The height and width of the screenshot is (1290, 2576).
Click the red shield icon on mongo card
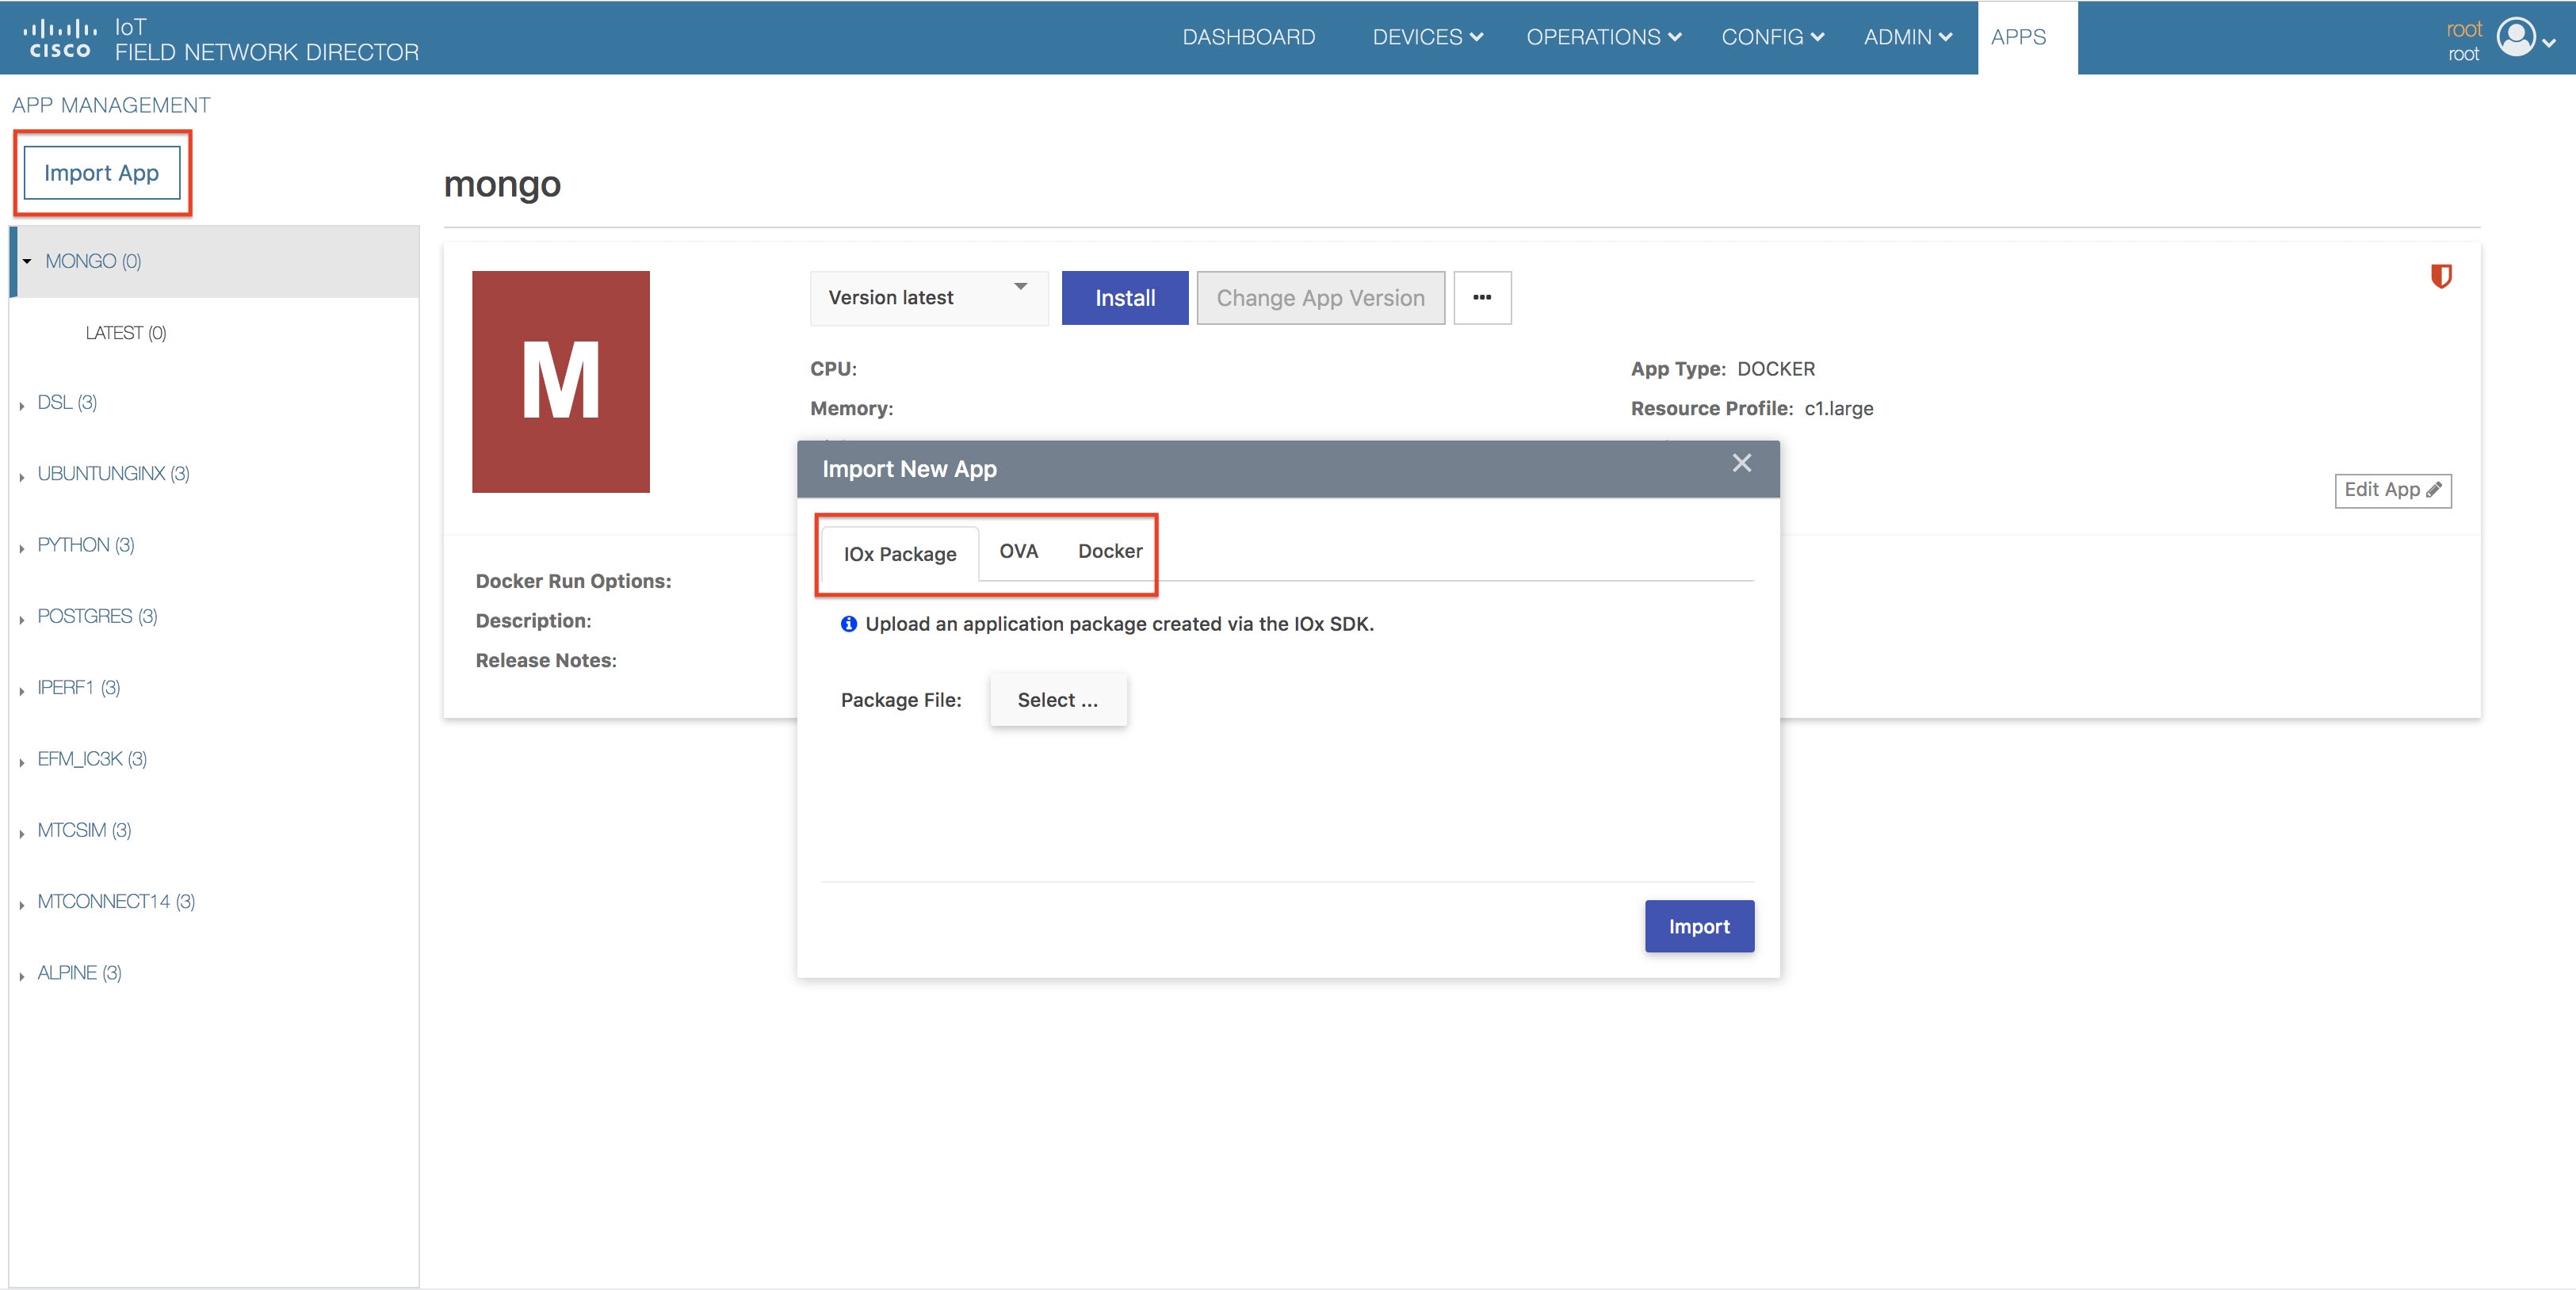point(2441,276)
